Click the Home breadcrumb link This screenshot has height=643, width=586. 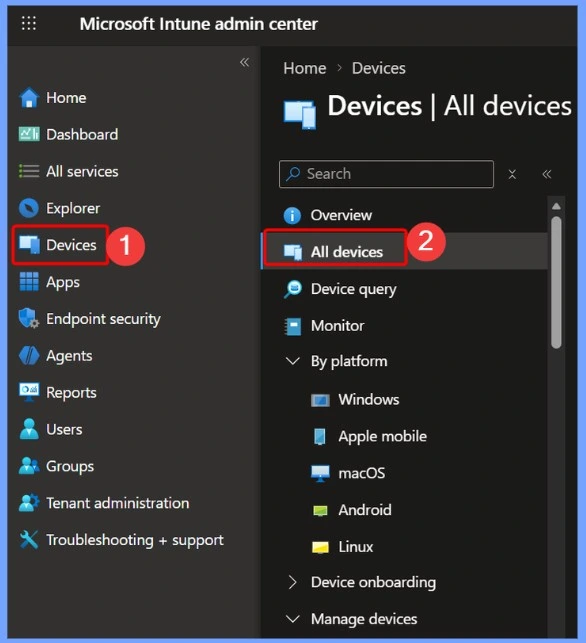pyautogui.click(x=305, y=68)
